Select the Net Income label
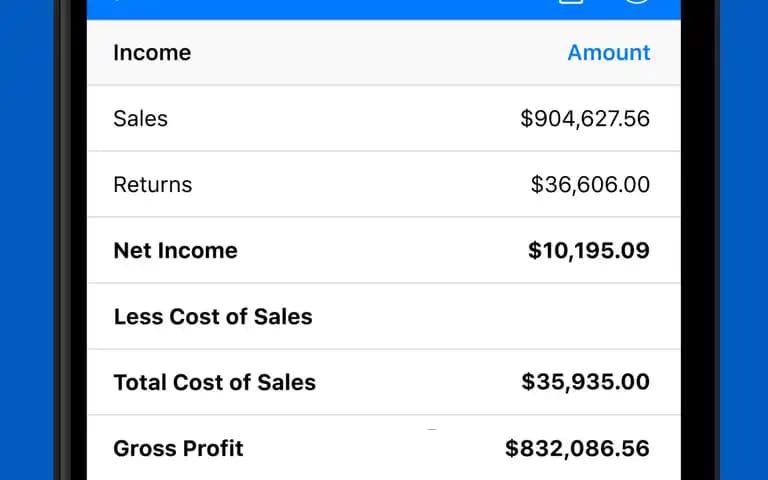Image resolution: width=768 pixels, height=480 pixels. tap(175, 250)
